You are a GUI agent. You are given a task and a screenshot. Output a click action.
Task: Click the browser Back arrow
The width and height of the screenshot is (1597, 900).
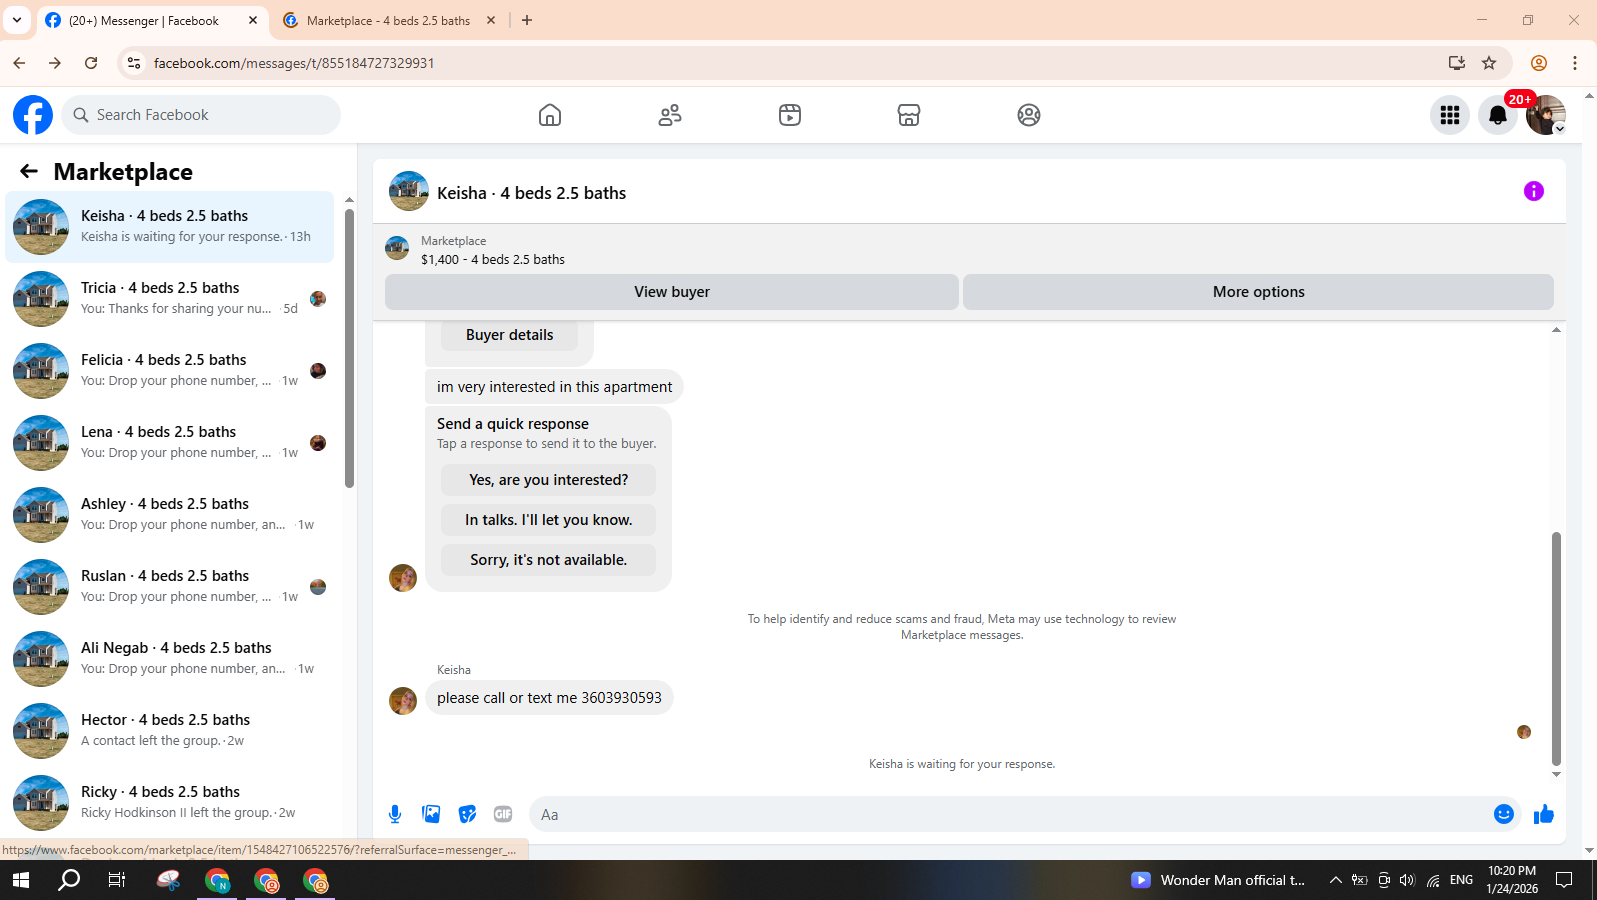click(19, 63)
